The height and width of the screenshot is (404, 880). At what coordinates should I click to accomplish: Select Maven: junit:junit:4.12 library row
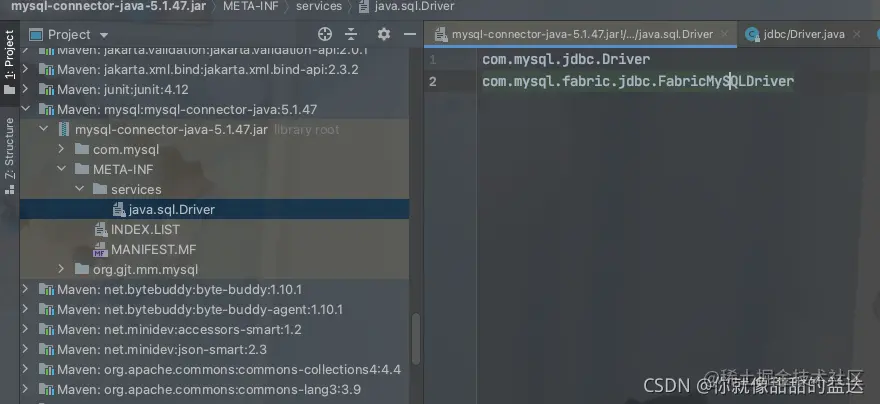tap(214, 90)
